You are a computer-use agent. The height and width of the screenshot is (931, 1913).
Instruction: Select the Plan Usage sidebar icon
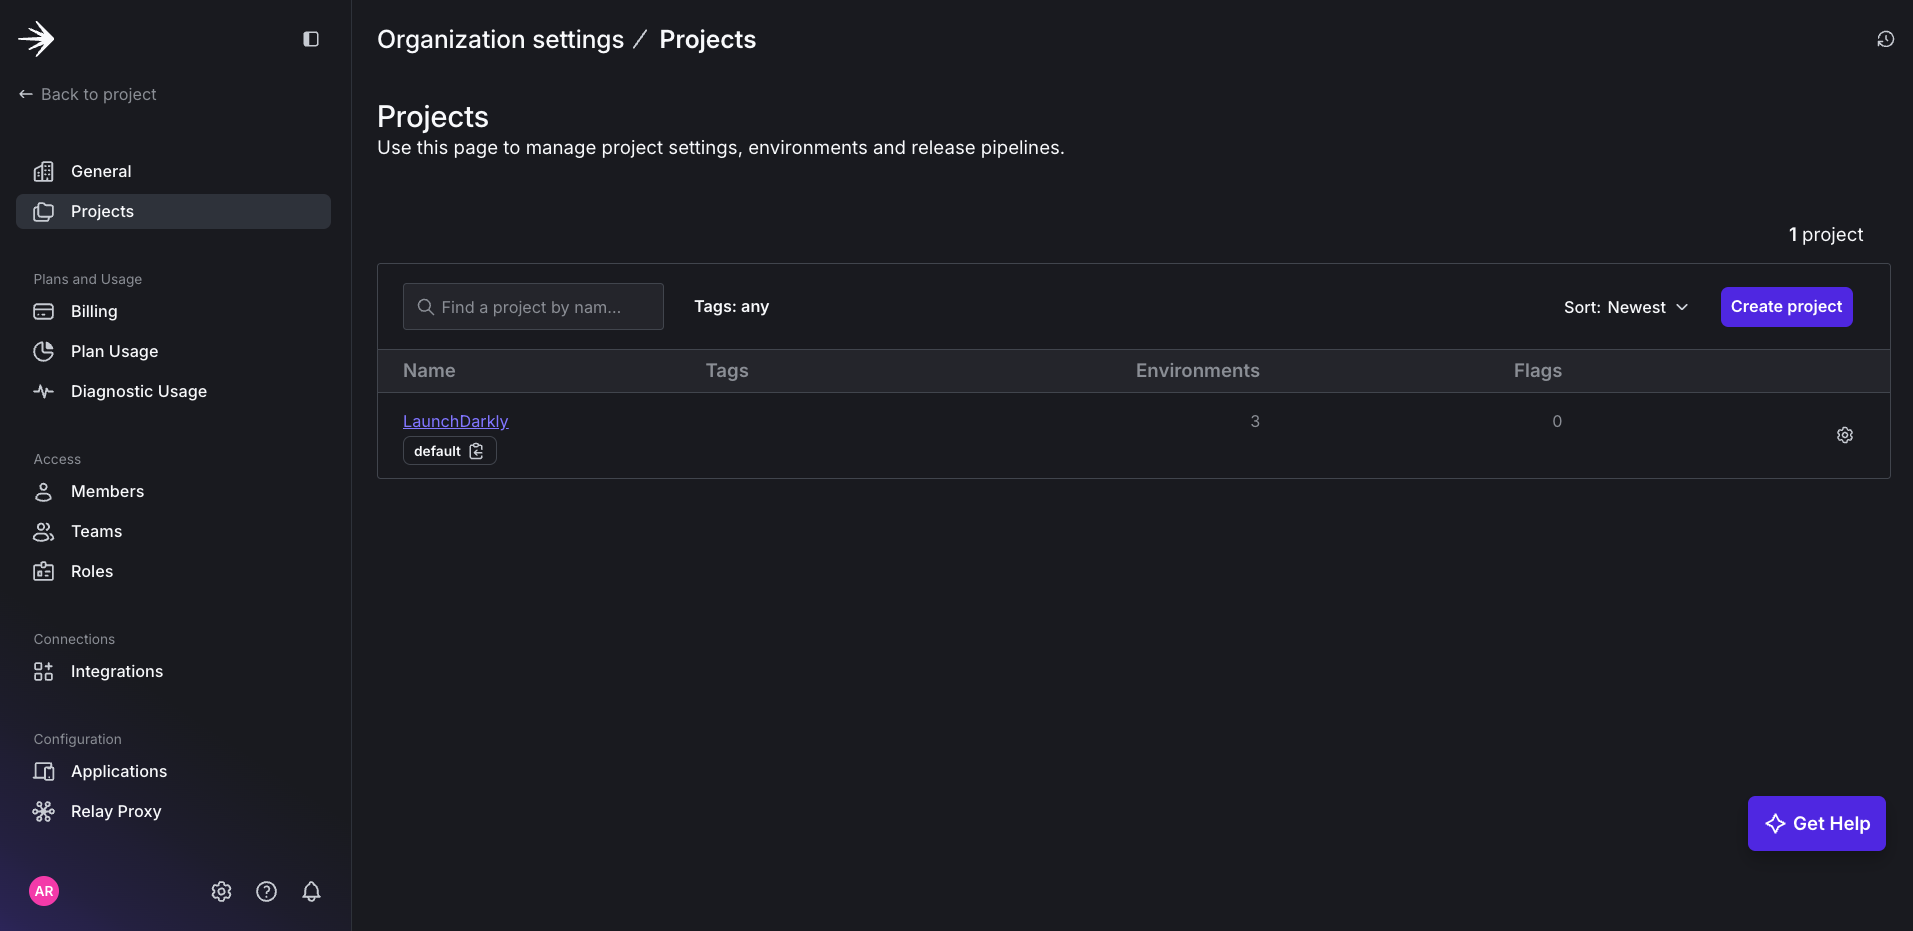44,351
